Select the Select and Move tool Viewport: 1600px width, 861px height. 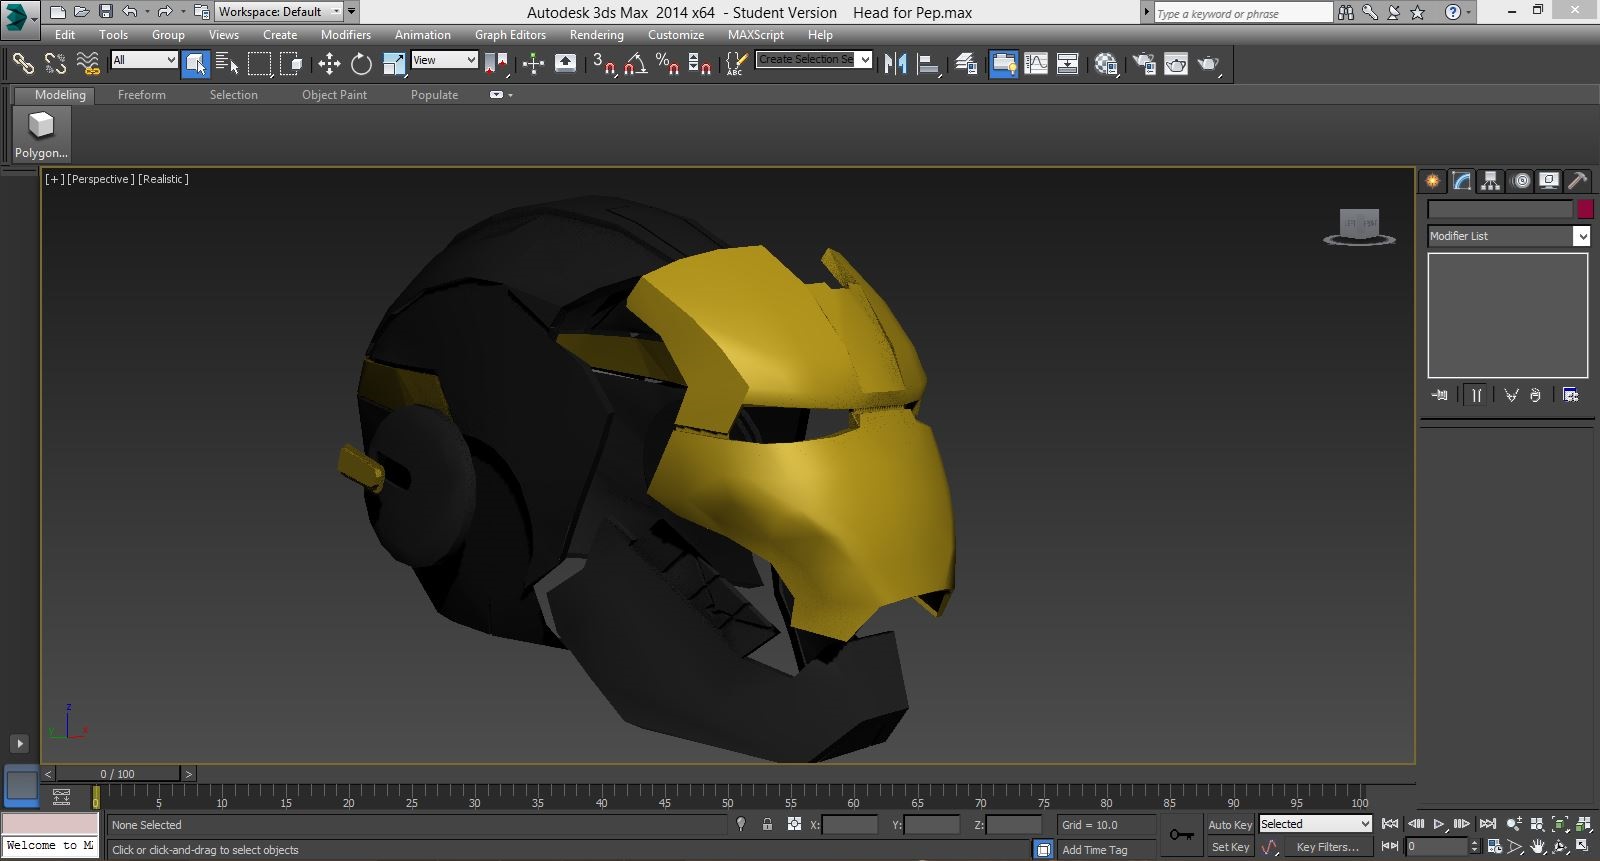(329, 64)
